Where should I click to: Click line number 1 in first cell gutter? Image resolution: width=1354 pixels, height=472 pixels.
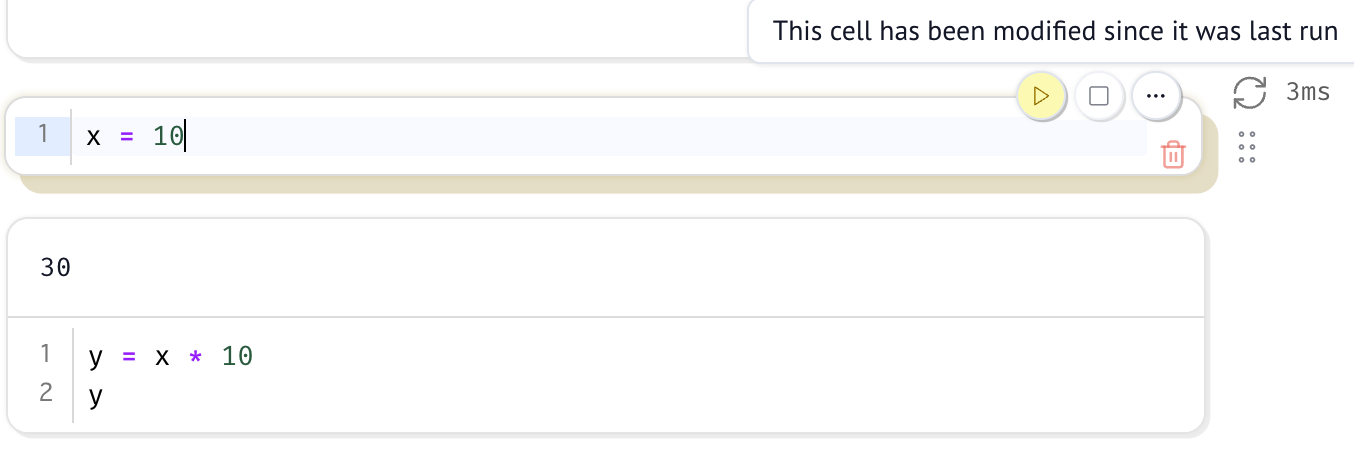(43, 135)
